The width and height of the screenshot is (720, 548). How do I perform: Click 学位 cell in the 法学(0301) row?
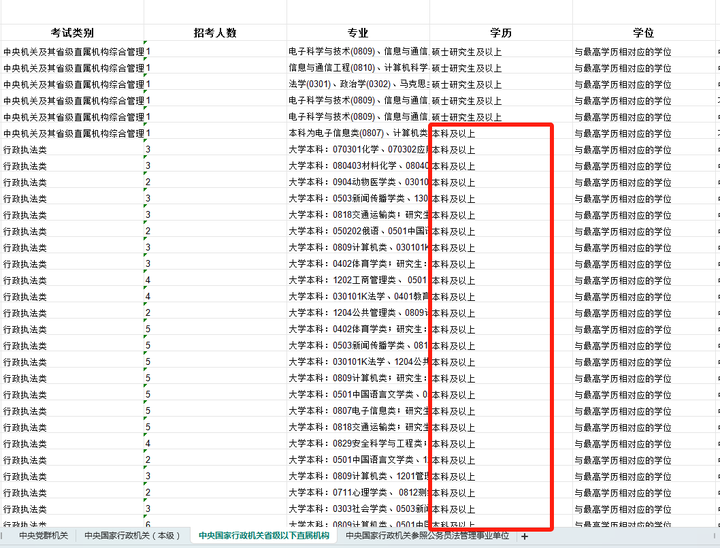[x=643, y=85]
